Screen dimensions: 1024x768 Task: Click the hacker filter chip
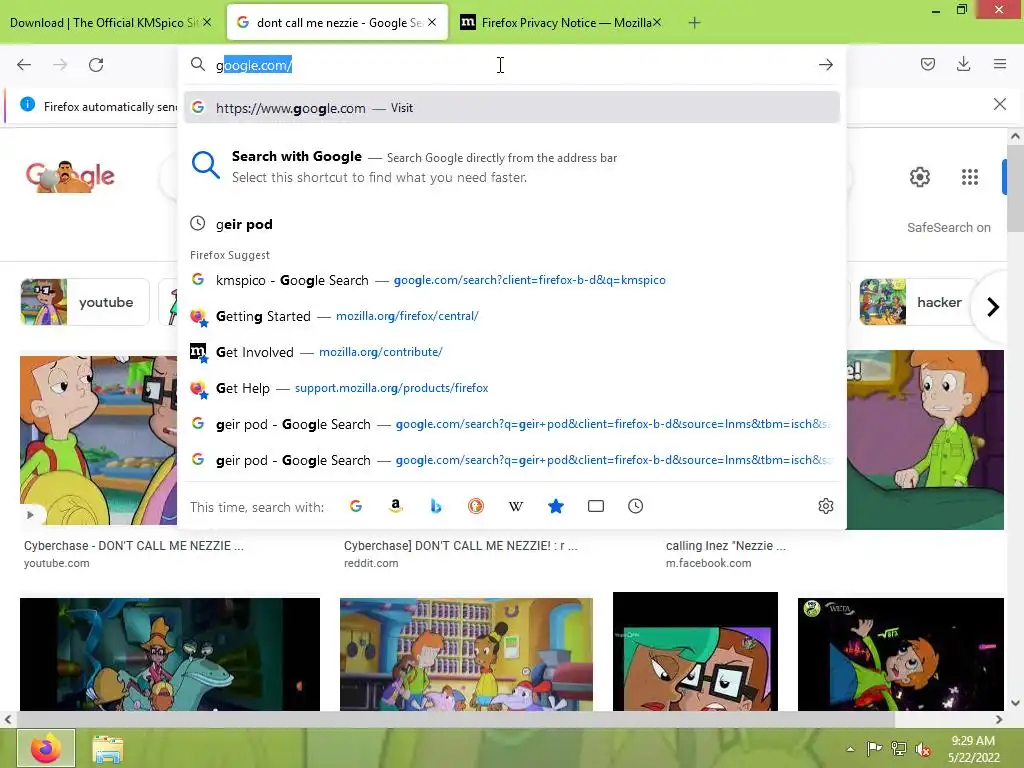[918, 302]
